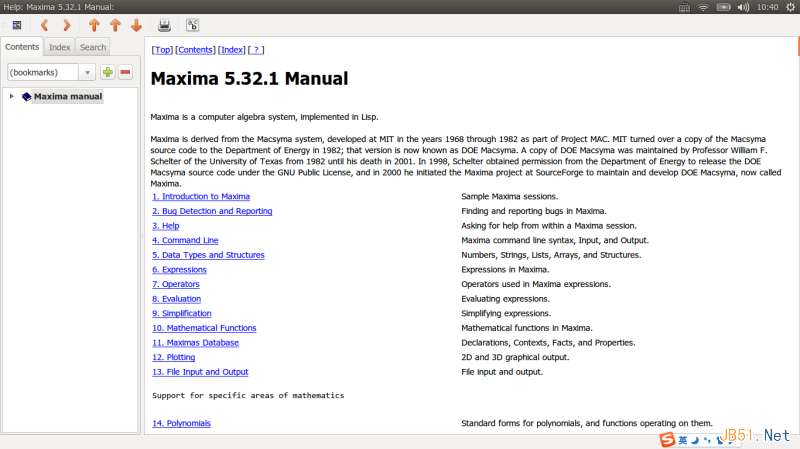Viewport: 800px width, 449px height.
Task: Click the Sogou input method S icon
Action: (x=667, y=439)
